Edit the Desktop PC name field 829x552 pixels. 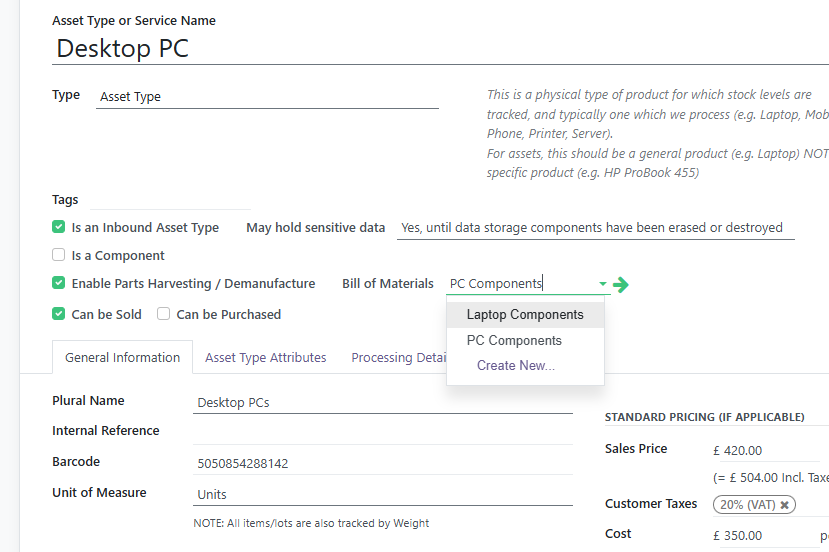tap(440, 48)
